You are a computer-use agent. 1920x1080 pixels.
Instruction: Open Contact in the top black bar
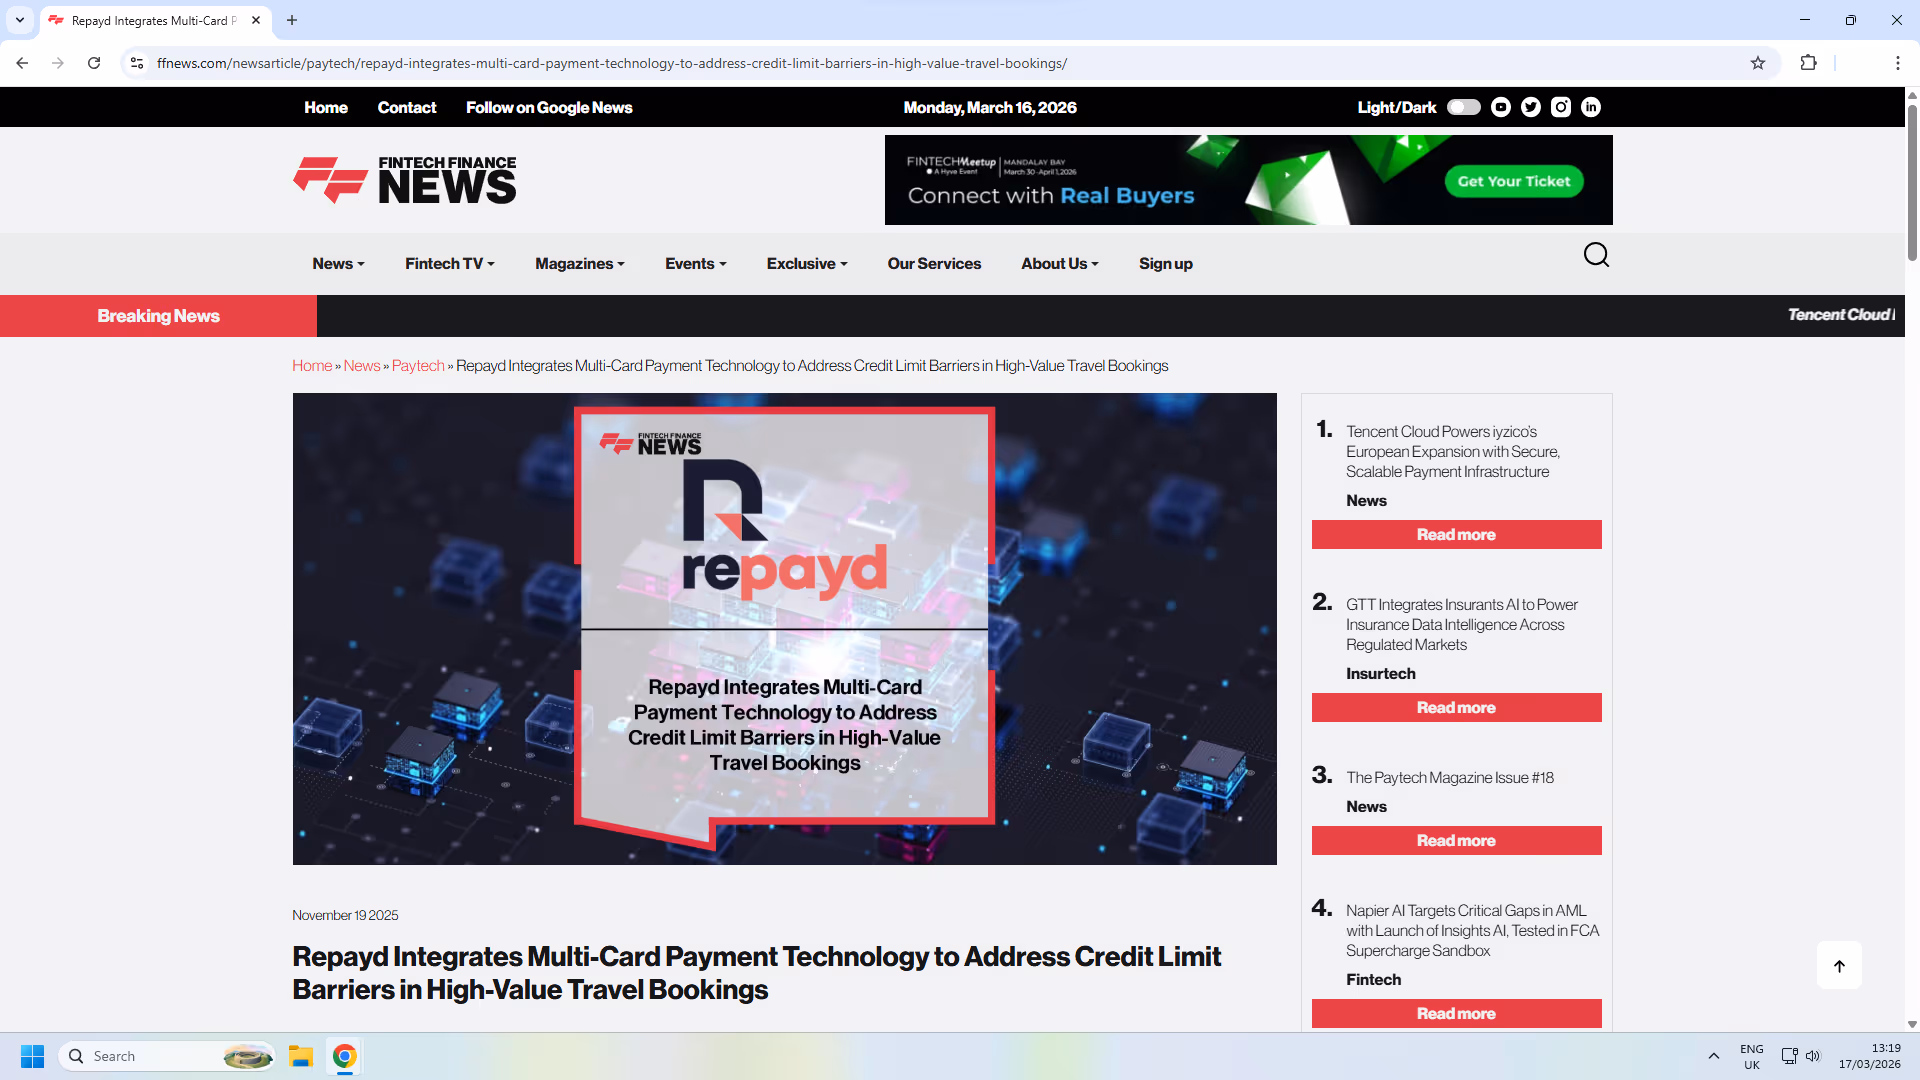pyautogui.click(x=407, y=107)
